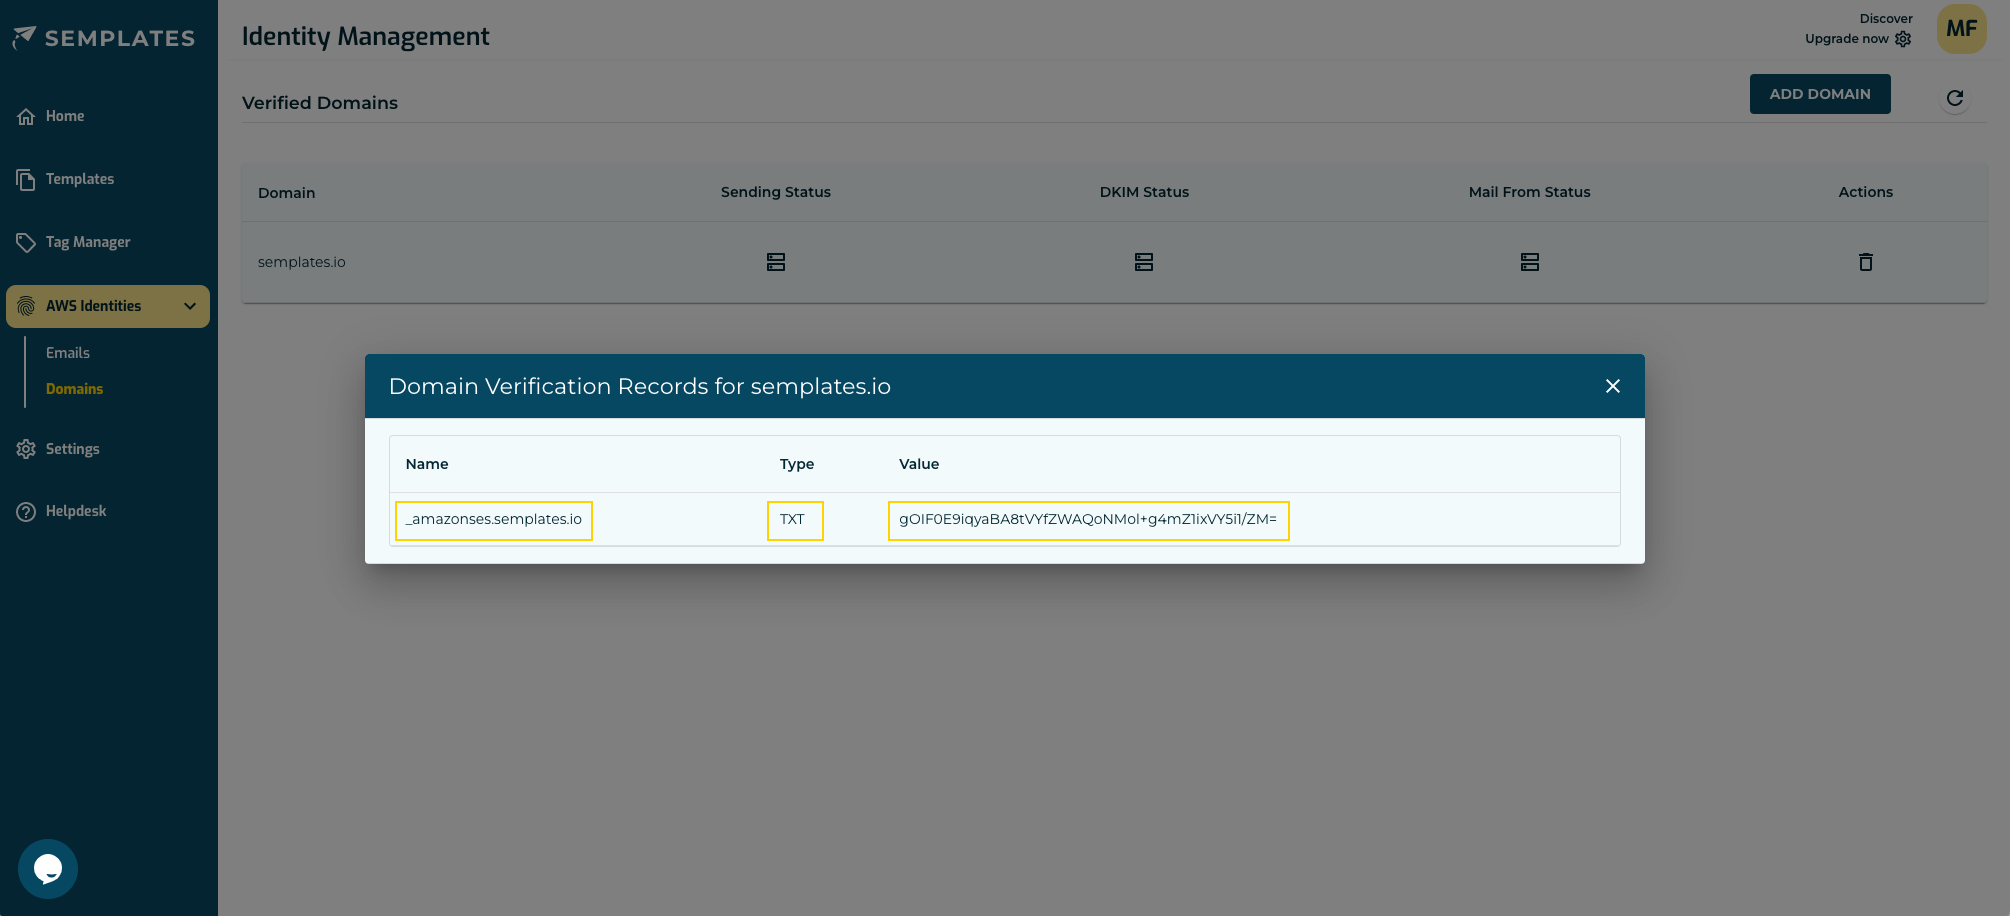Click the DKIM Status column header
The height and width of the screenshot is (916, 2010).
(1144, 192)
